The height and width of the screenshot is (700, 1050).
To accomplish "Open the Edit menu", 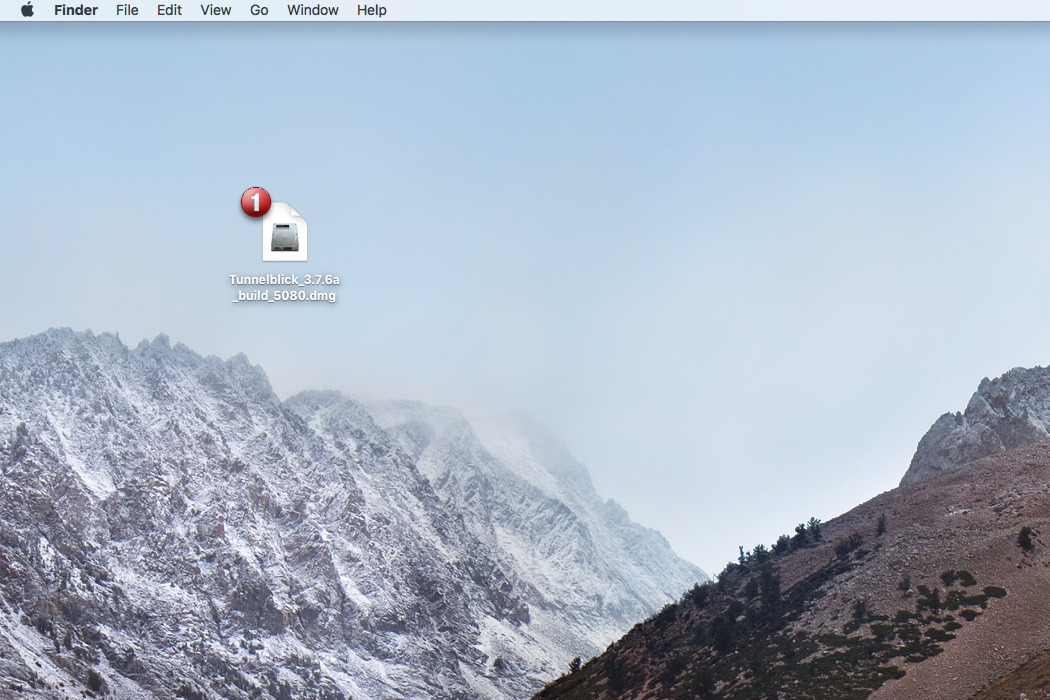I will pos(169,10).
